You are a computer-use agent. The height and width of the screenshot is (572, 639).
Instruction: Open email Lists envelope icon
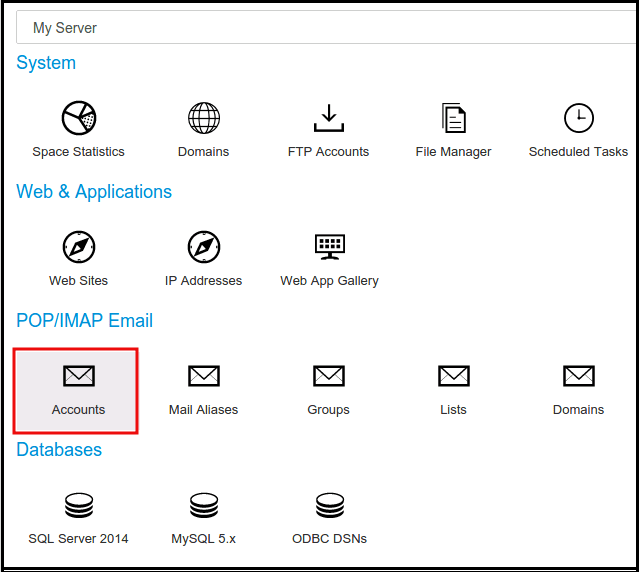(453, 376)
